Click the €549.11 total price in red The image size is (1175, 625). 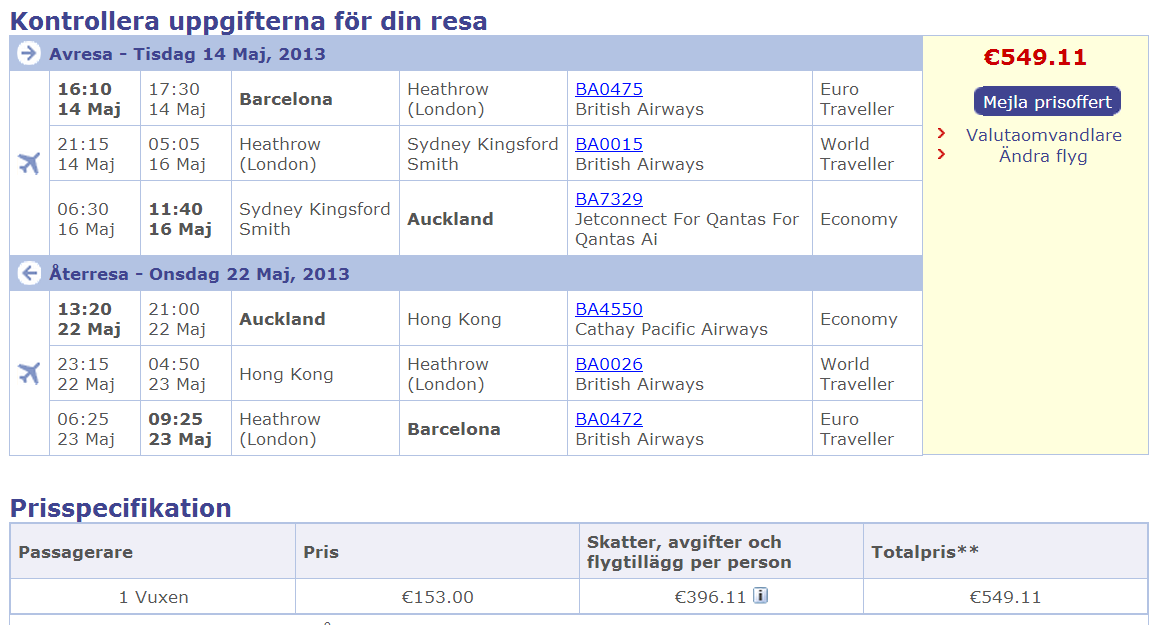1035,58
